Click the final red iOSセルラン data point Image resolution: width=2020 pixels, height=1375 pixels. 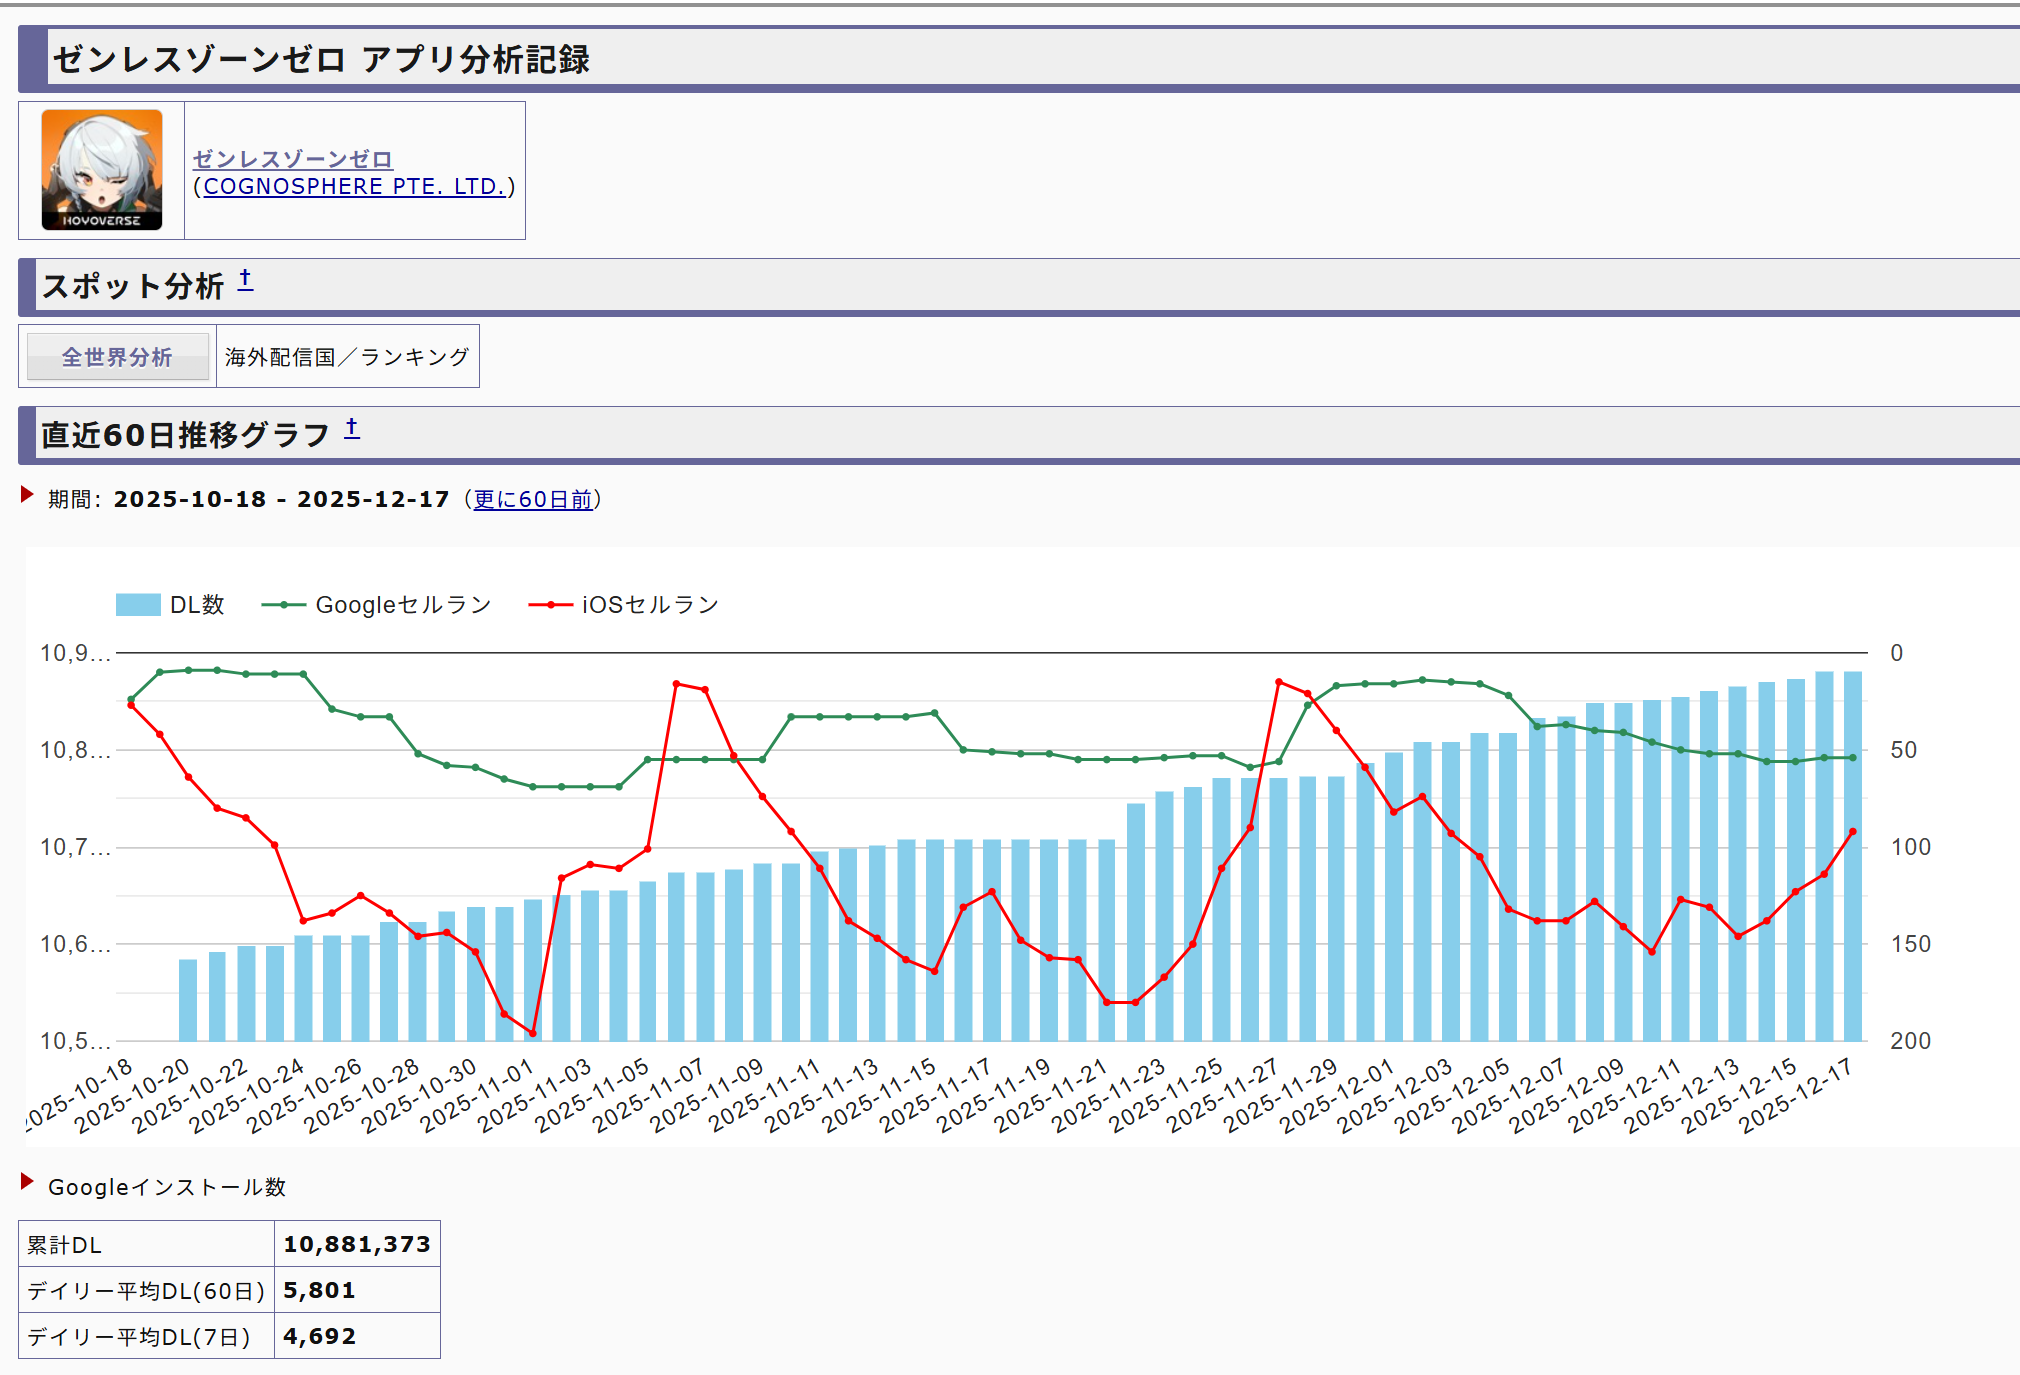[x=1852, y=832]
